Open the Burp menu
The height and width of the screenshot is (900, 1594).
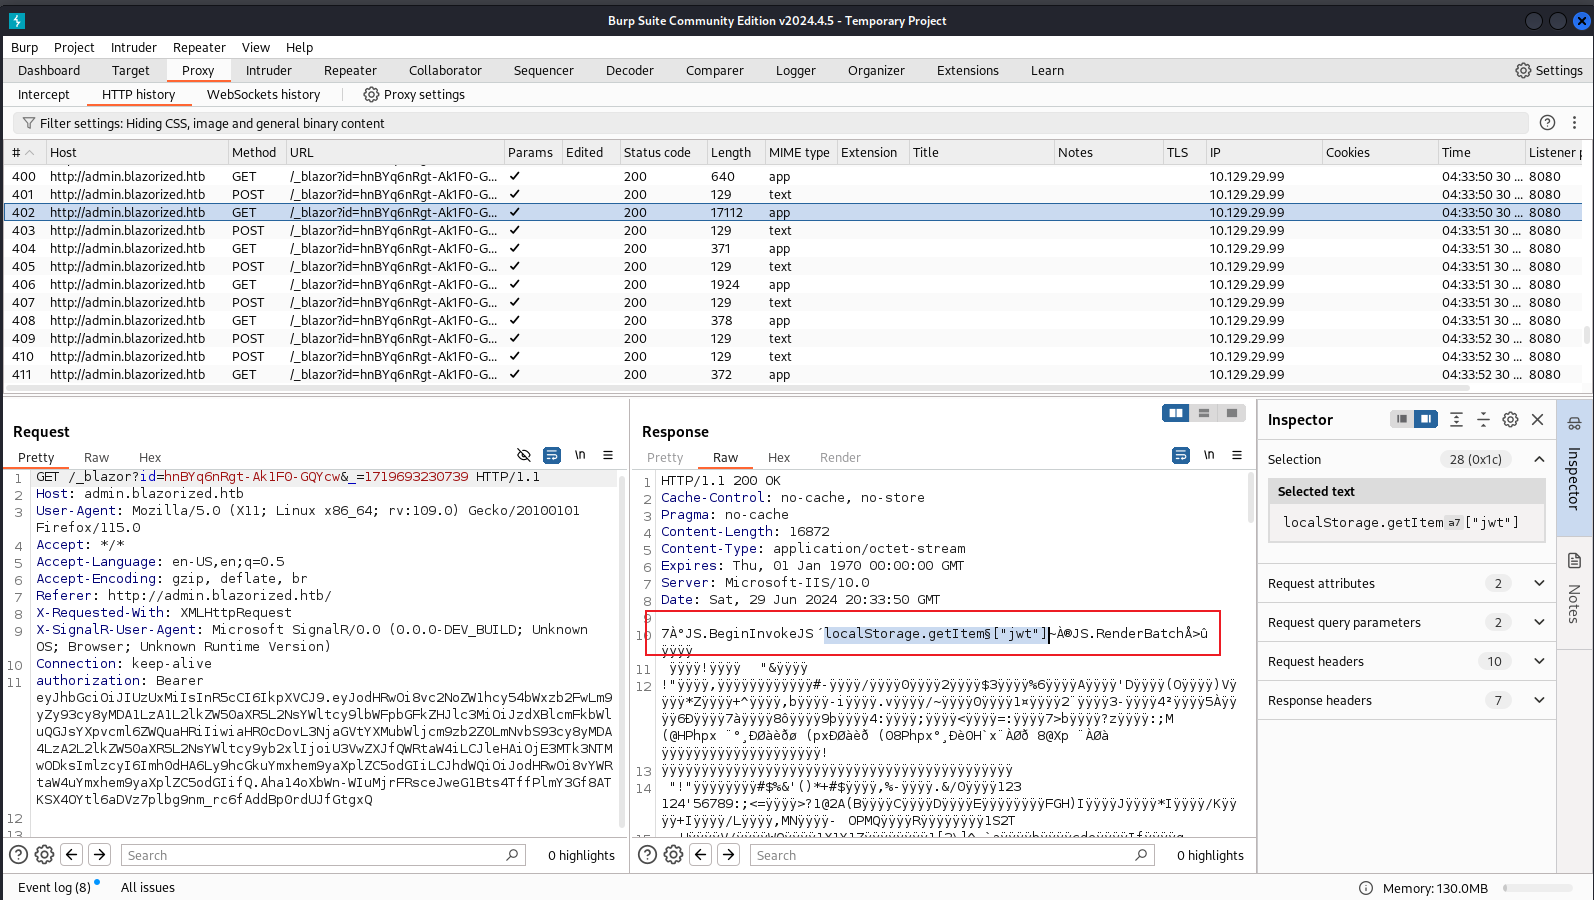25,47
